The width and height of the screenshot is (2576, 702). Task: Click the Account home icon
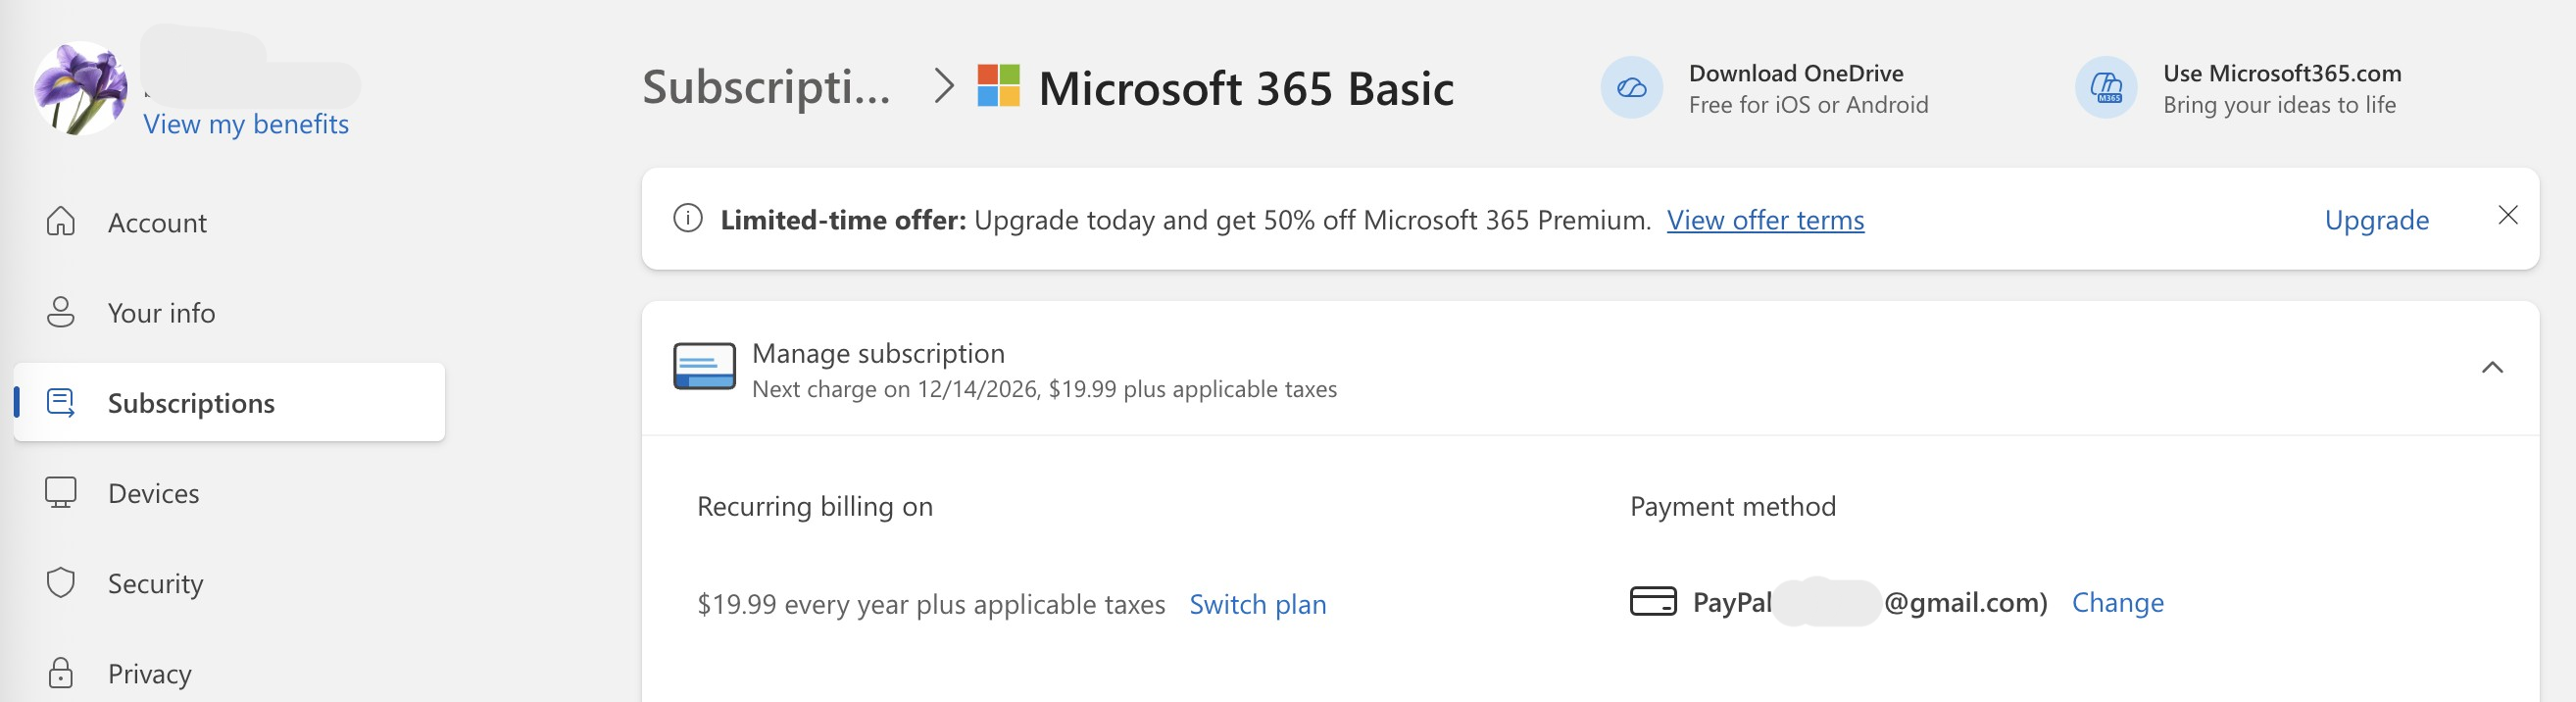61,221
